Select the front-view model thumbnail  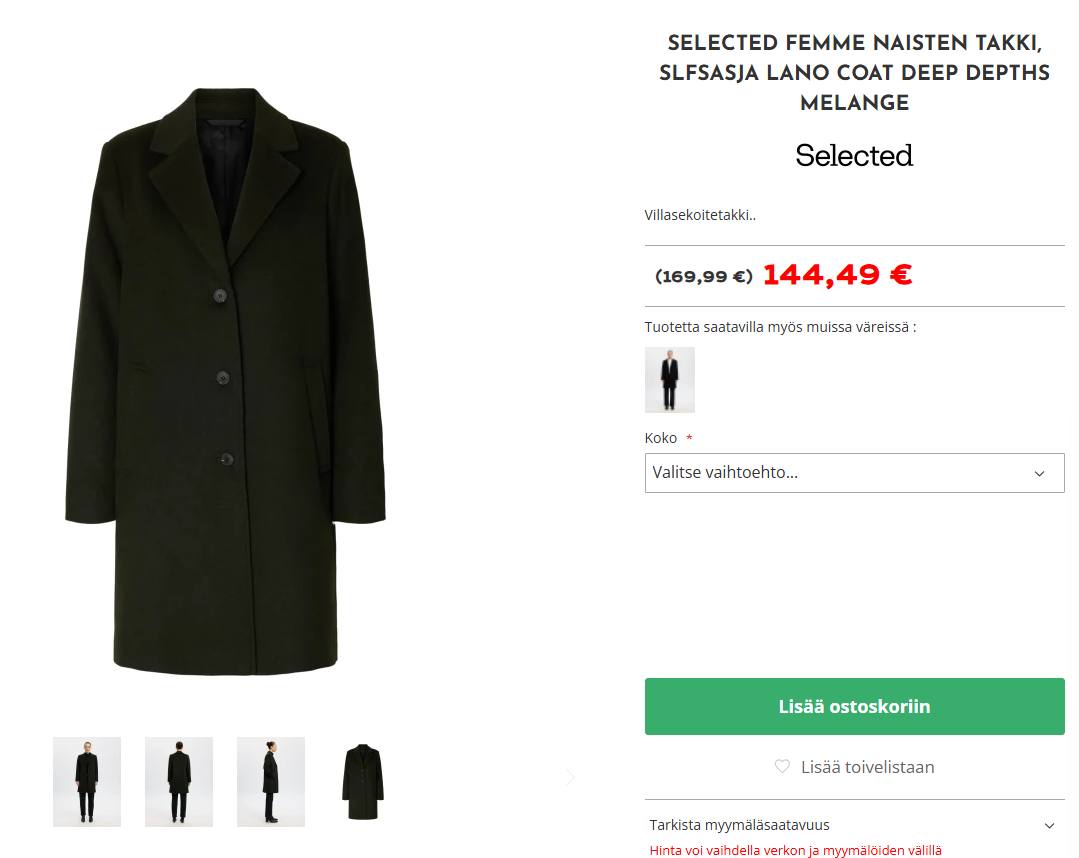(87, 781)
